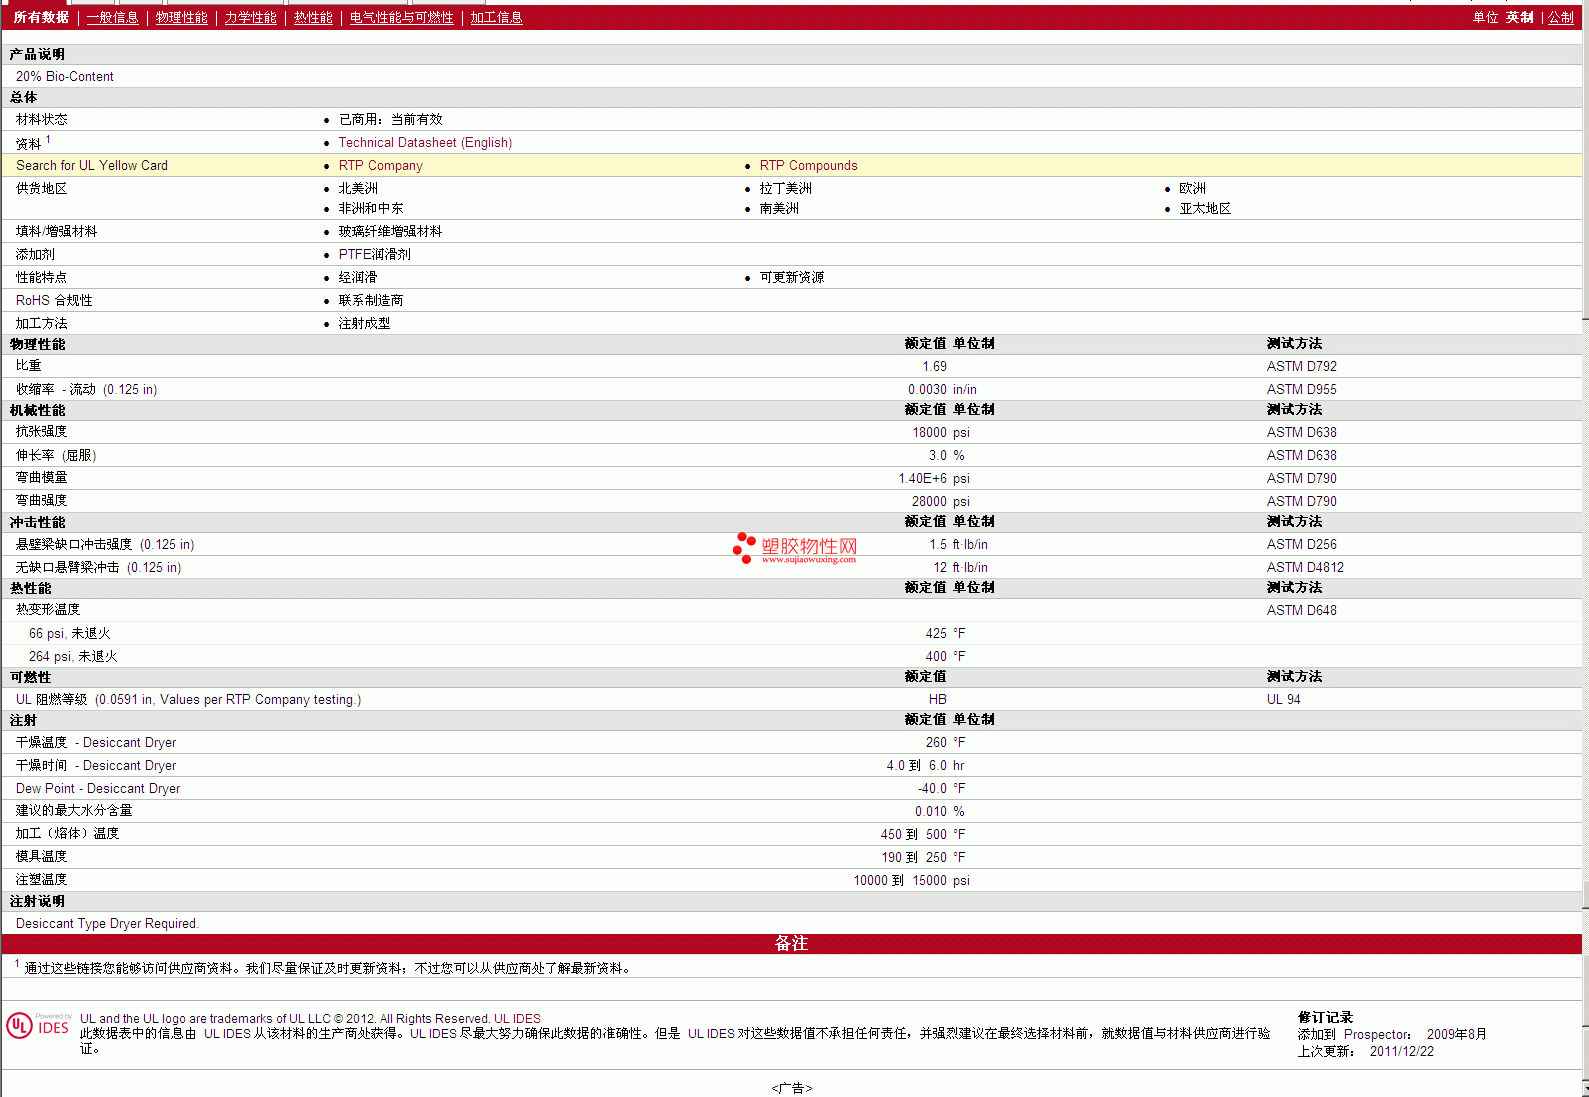Click the 66 psi deflection value 425
This screenshot has height=1097, width=1589.
[x=936, y=633]
